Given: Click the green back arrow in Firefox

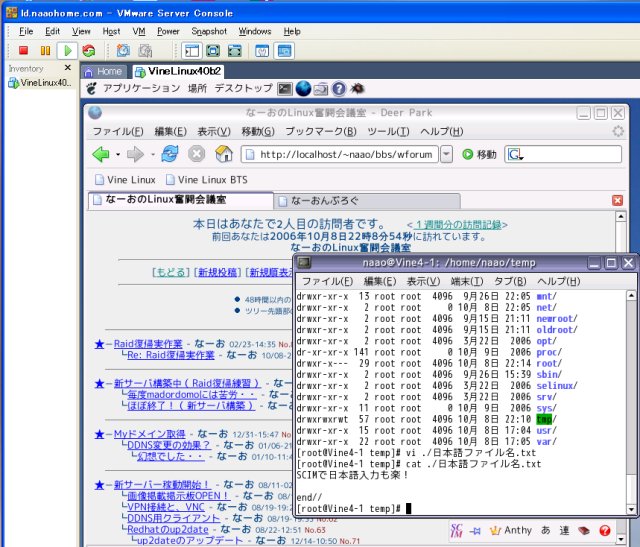Looking at the screenshot, I should (x=101, y=154).
